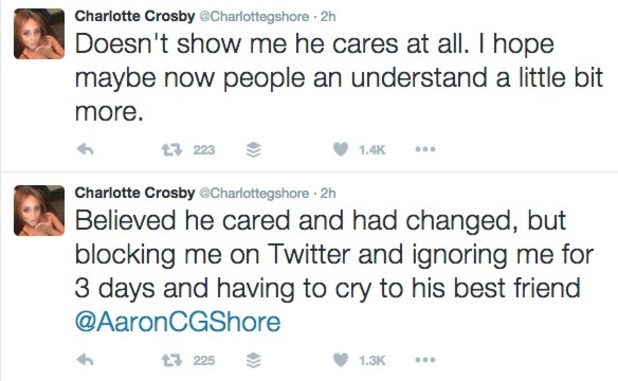Reply to the 'Believed he cared' tweet
The width and height of the screenshot is (618, 381).
(x=85, y=360)
